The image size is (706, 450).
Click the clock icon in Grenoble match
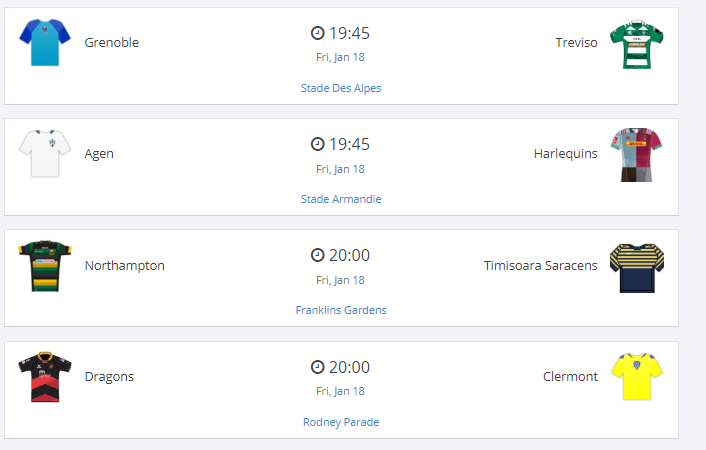318,33
